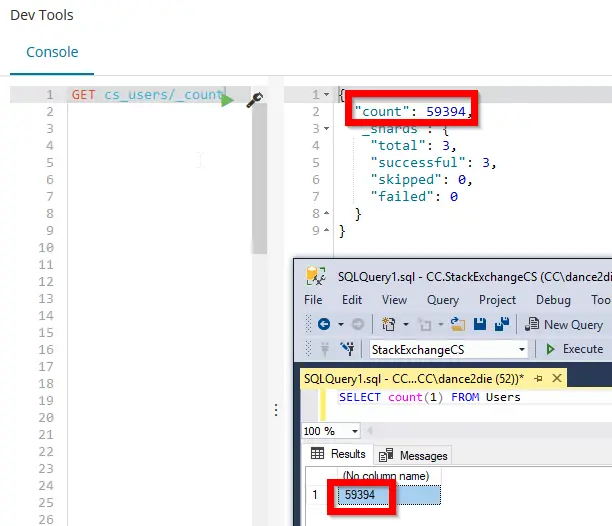Click the new project toolbar icon
The width and height of the screenshot is (612, 526).
click(x=389, y=324)
